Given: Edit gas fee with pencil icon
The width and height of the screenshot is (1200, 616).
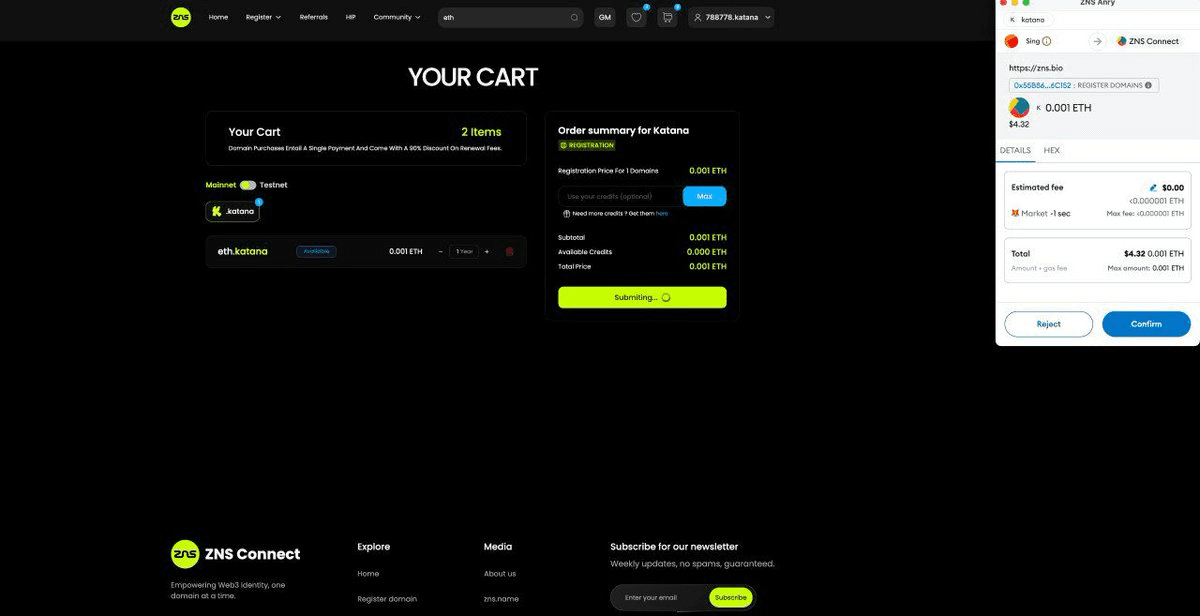Looking at the screenshot, I should (x=1153, y=187).
